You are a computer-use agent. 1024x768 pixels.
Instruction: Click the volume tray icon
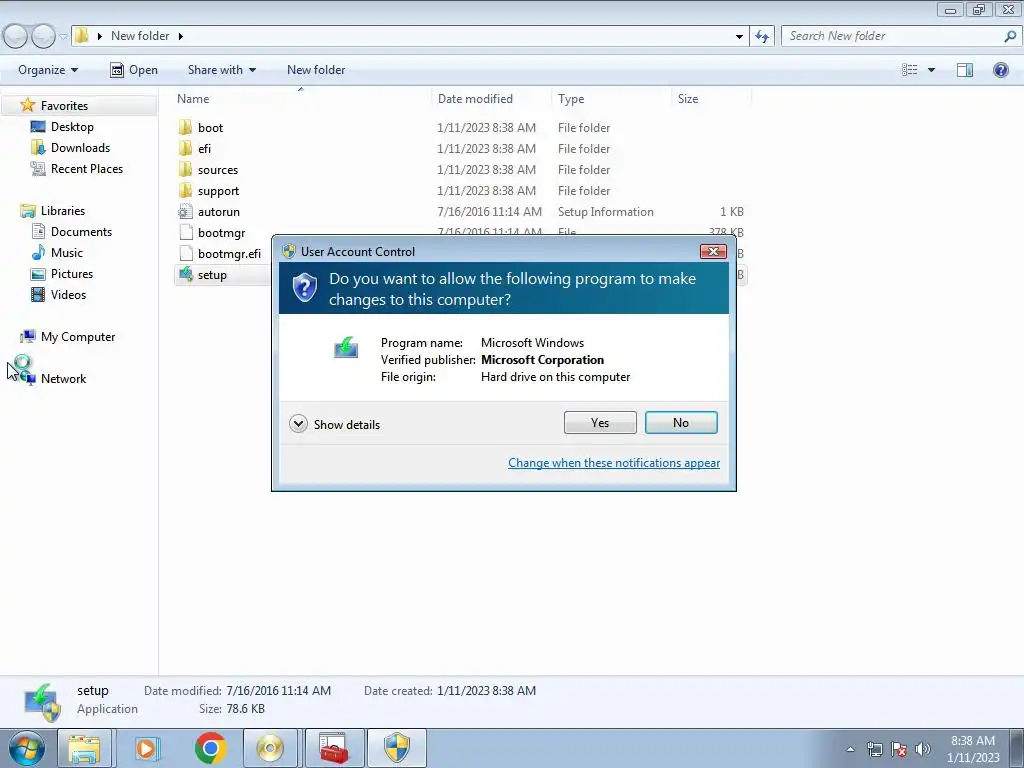click(x=923, y=749)
